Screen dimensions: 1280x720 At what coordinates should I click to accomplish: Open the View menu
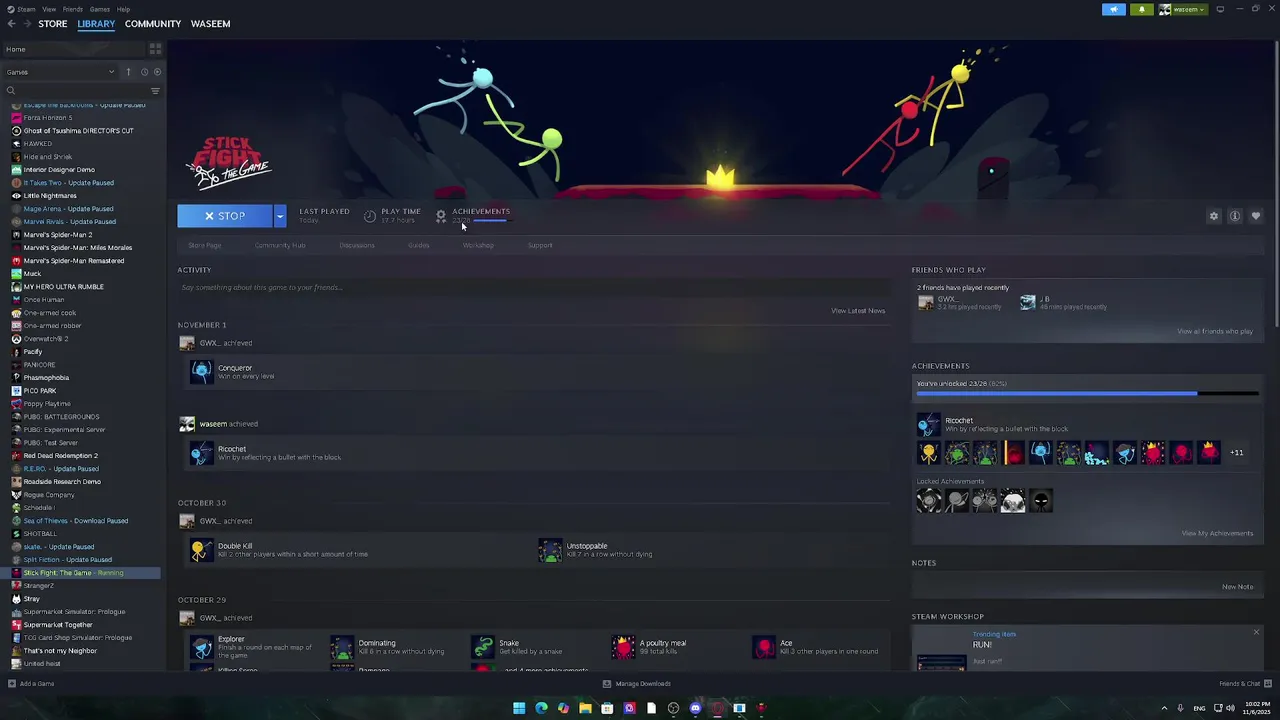pos(49,9)
